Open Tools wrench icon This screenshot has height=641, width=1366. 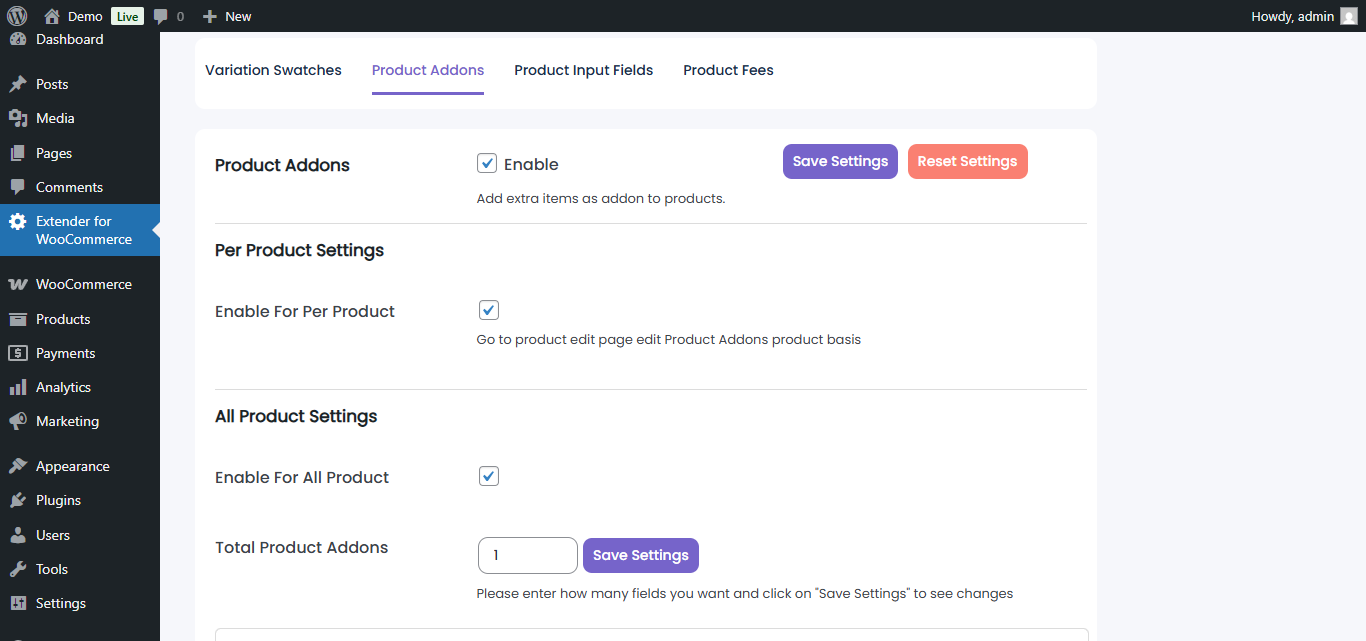pyautogui.click(x=18, y=569)
